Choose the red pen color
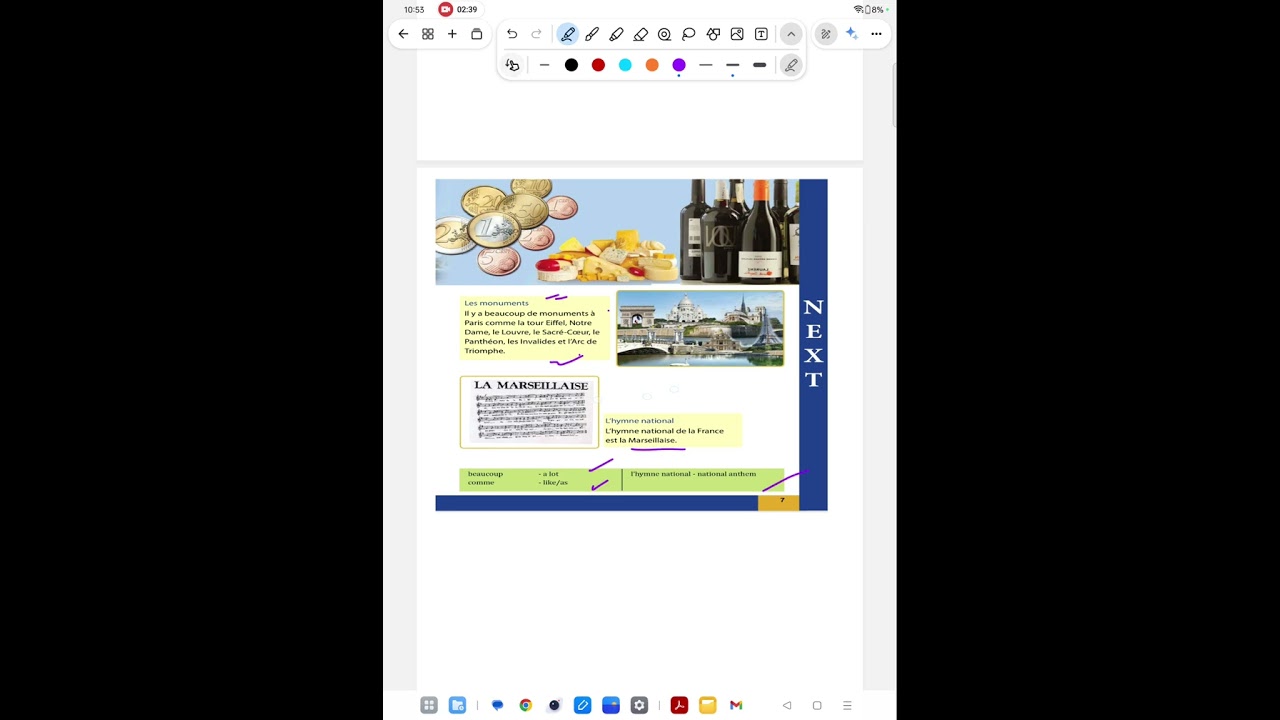The height and width of the screenshot is (720, 1280). coord(598,65)
